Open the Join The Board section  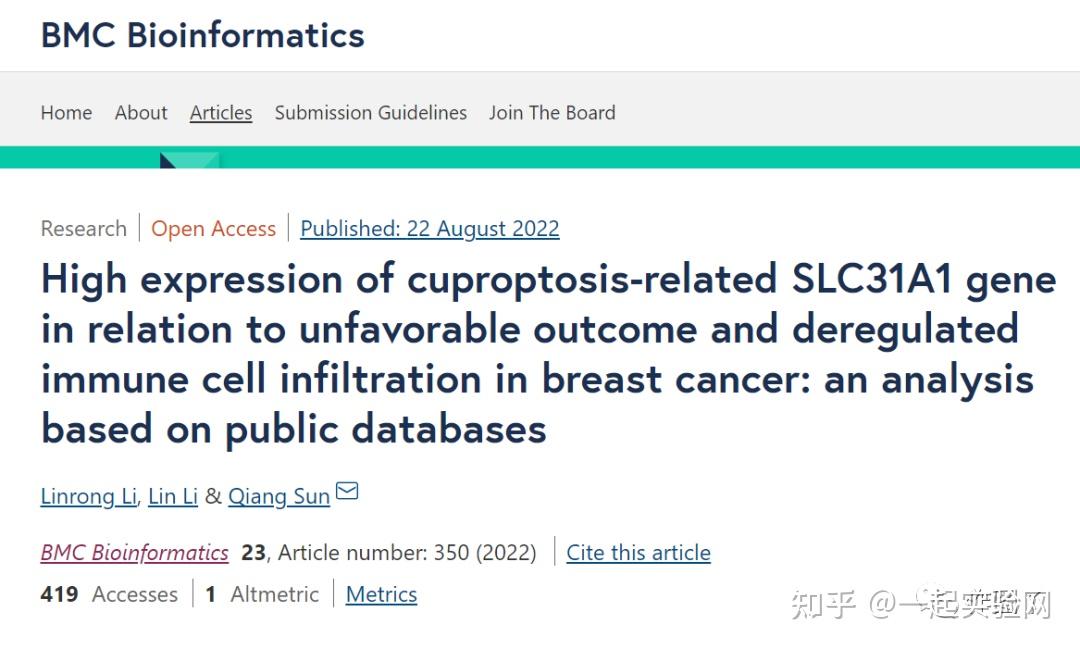click(552, 113)
